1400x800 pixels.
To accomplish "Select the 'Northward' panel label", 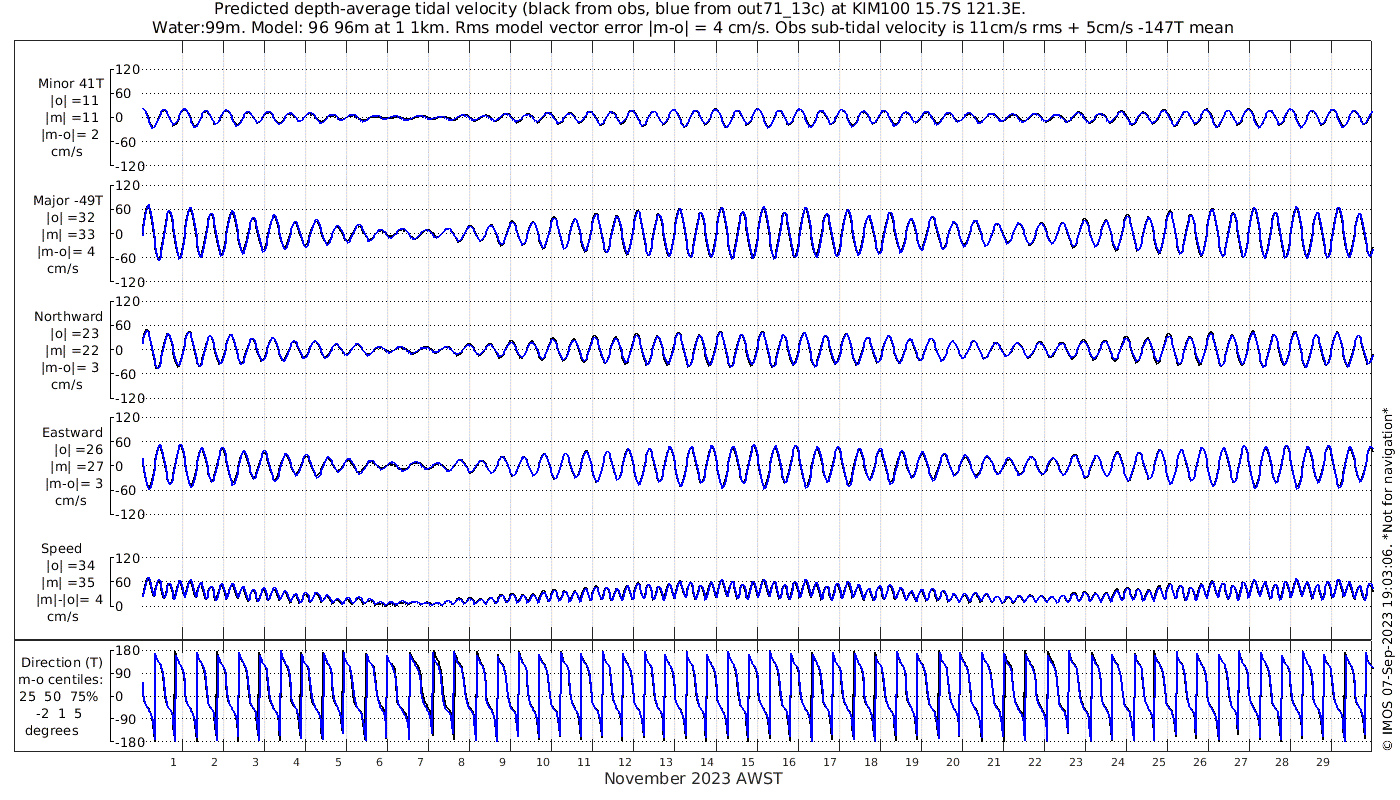I will pos(69,317).
